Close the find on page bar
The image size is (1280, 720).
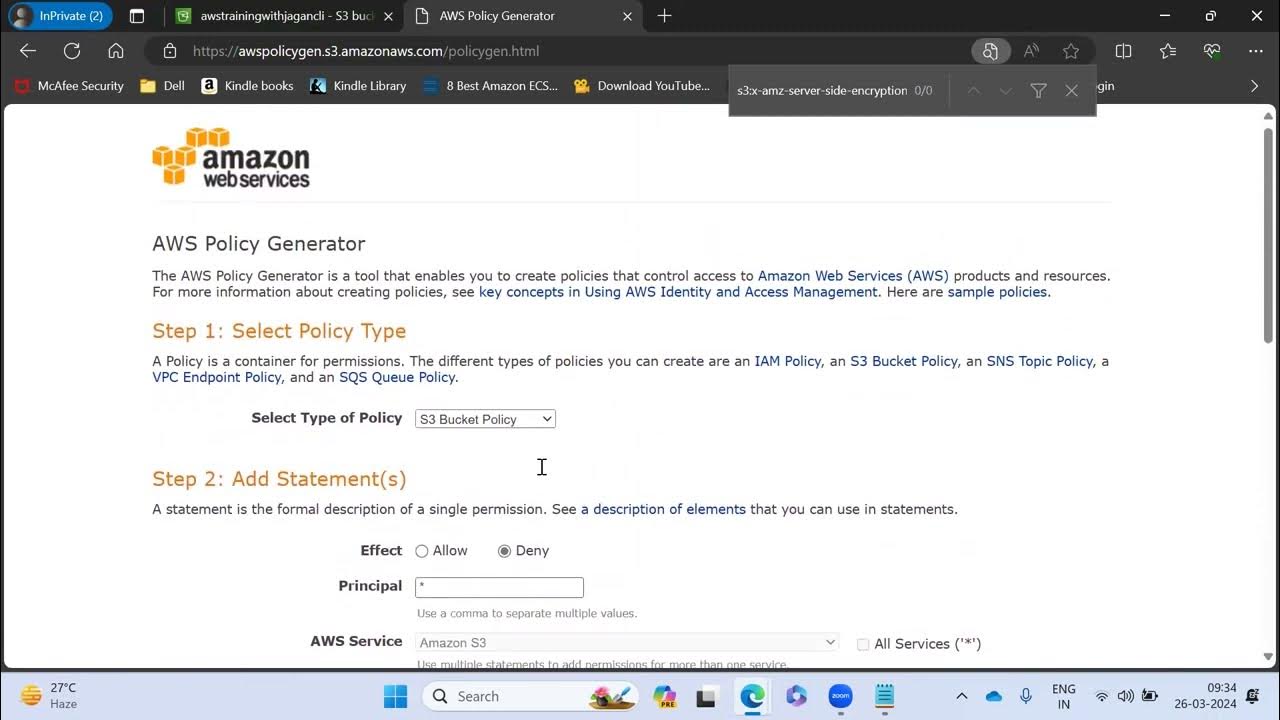(1072, 91)
